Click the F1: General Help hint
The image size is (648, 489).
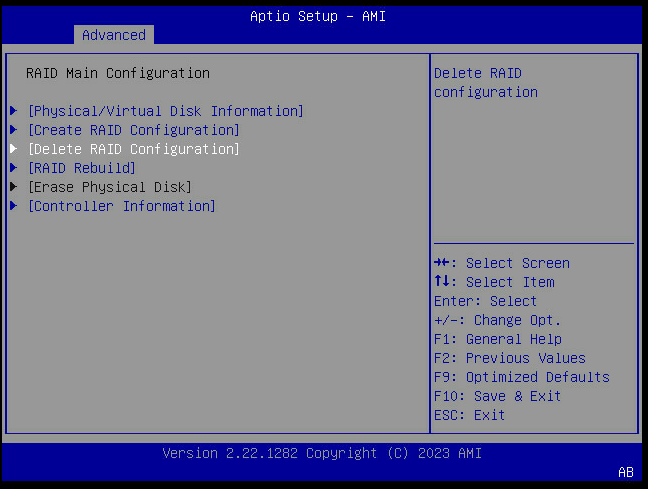498,339
